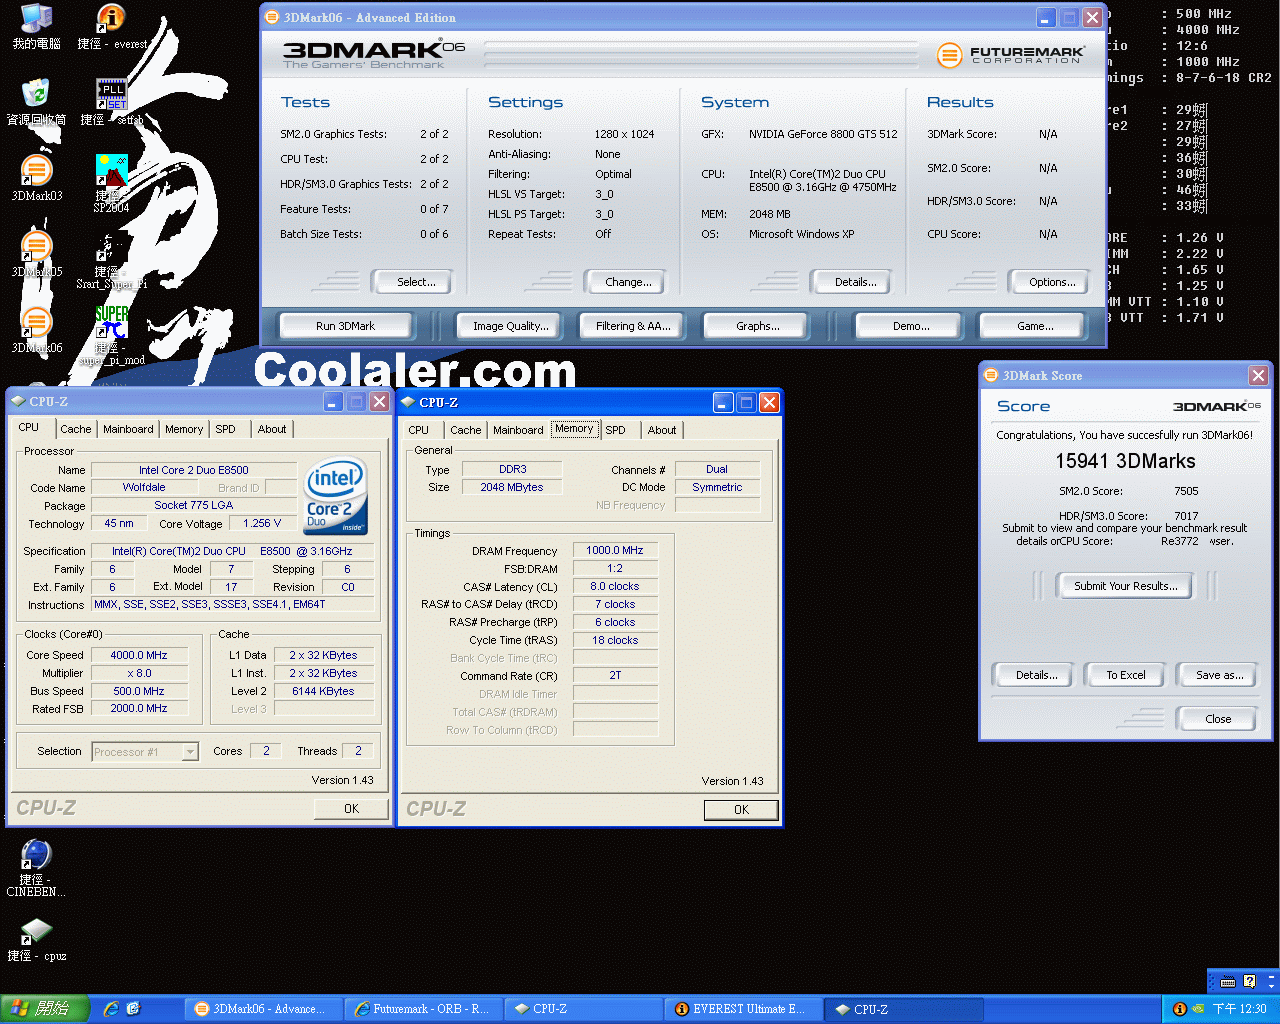The height and width of the screenshot is (1024, 1280).
Task: Launch the CINEBENCH desktop shortcut
Action: (36, 856)
